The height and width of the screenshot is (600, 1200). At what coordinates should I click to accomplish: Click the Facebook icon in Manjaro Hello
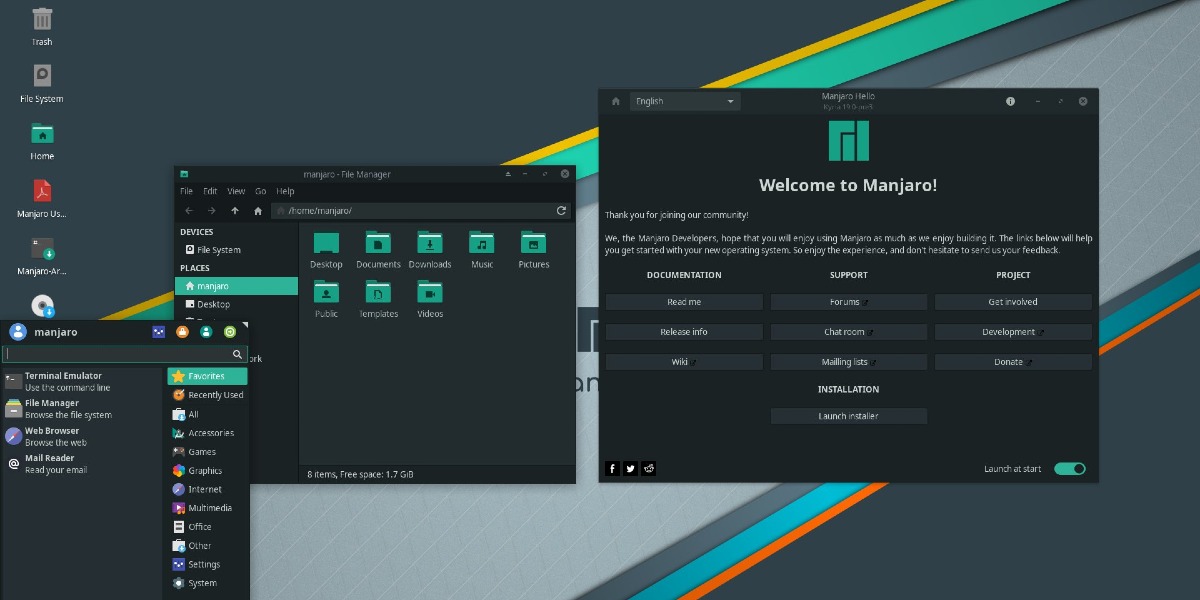coord(613,468)
